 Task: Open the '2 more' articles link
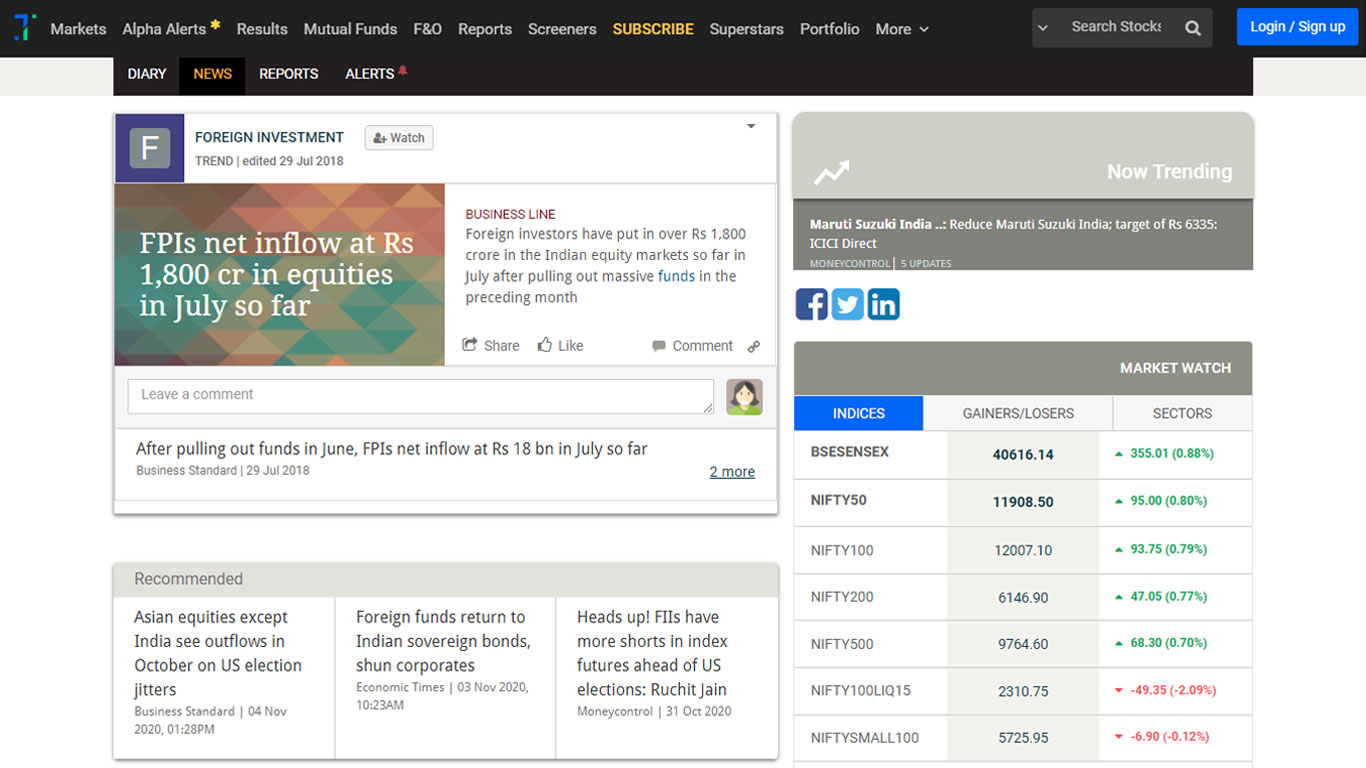pyautogui.click(x=732, y=472)
